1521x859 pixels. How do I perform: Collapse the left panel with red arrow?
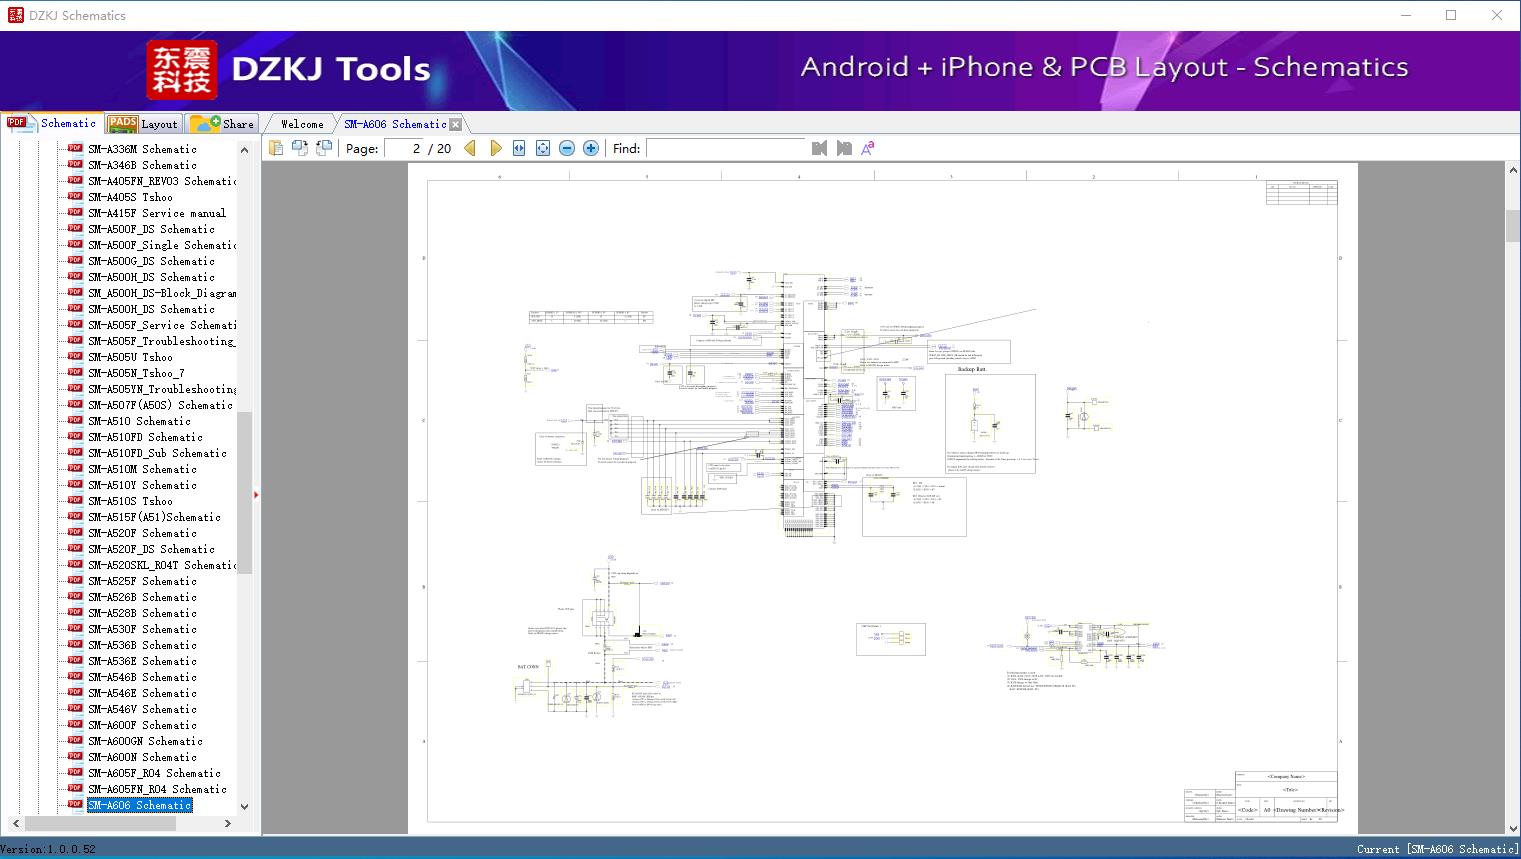pyautogui.click(x=256, y=494)
